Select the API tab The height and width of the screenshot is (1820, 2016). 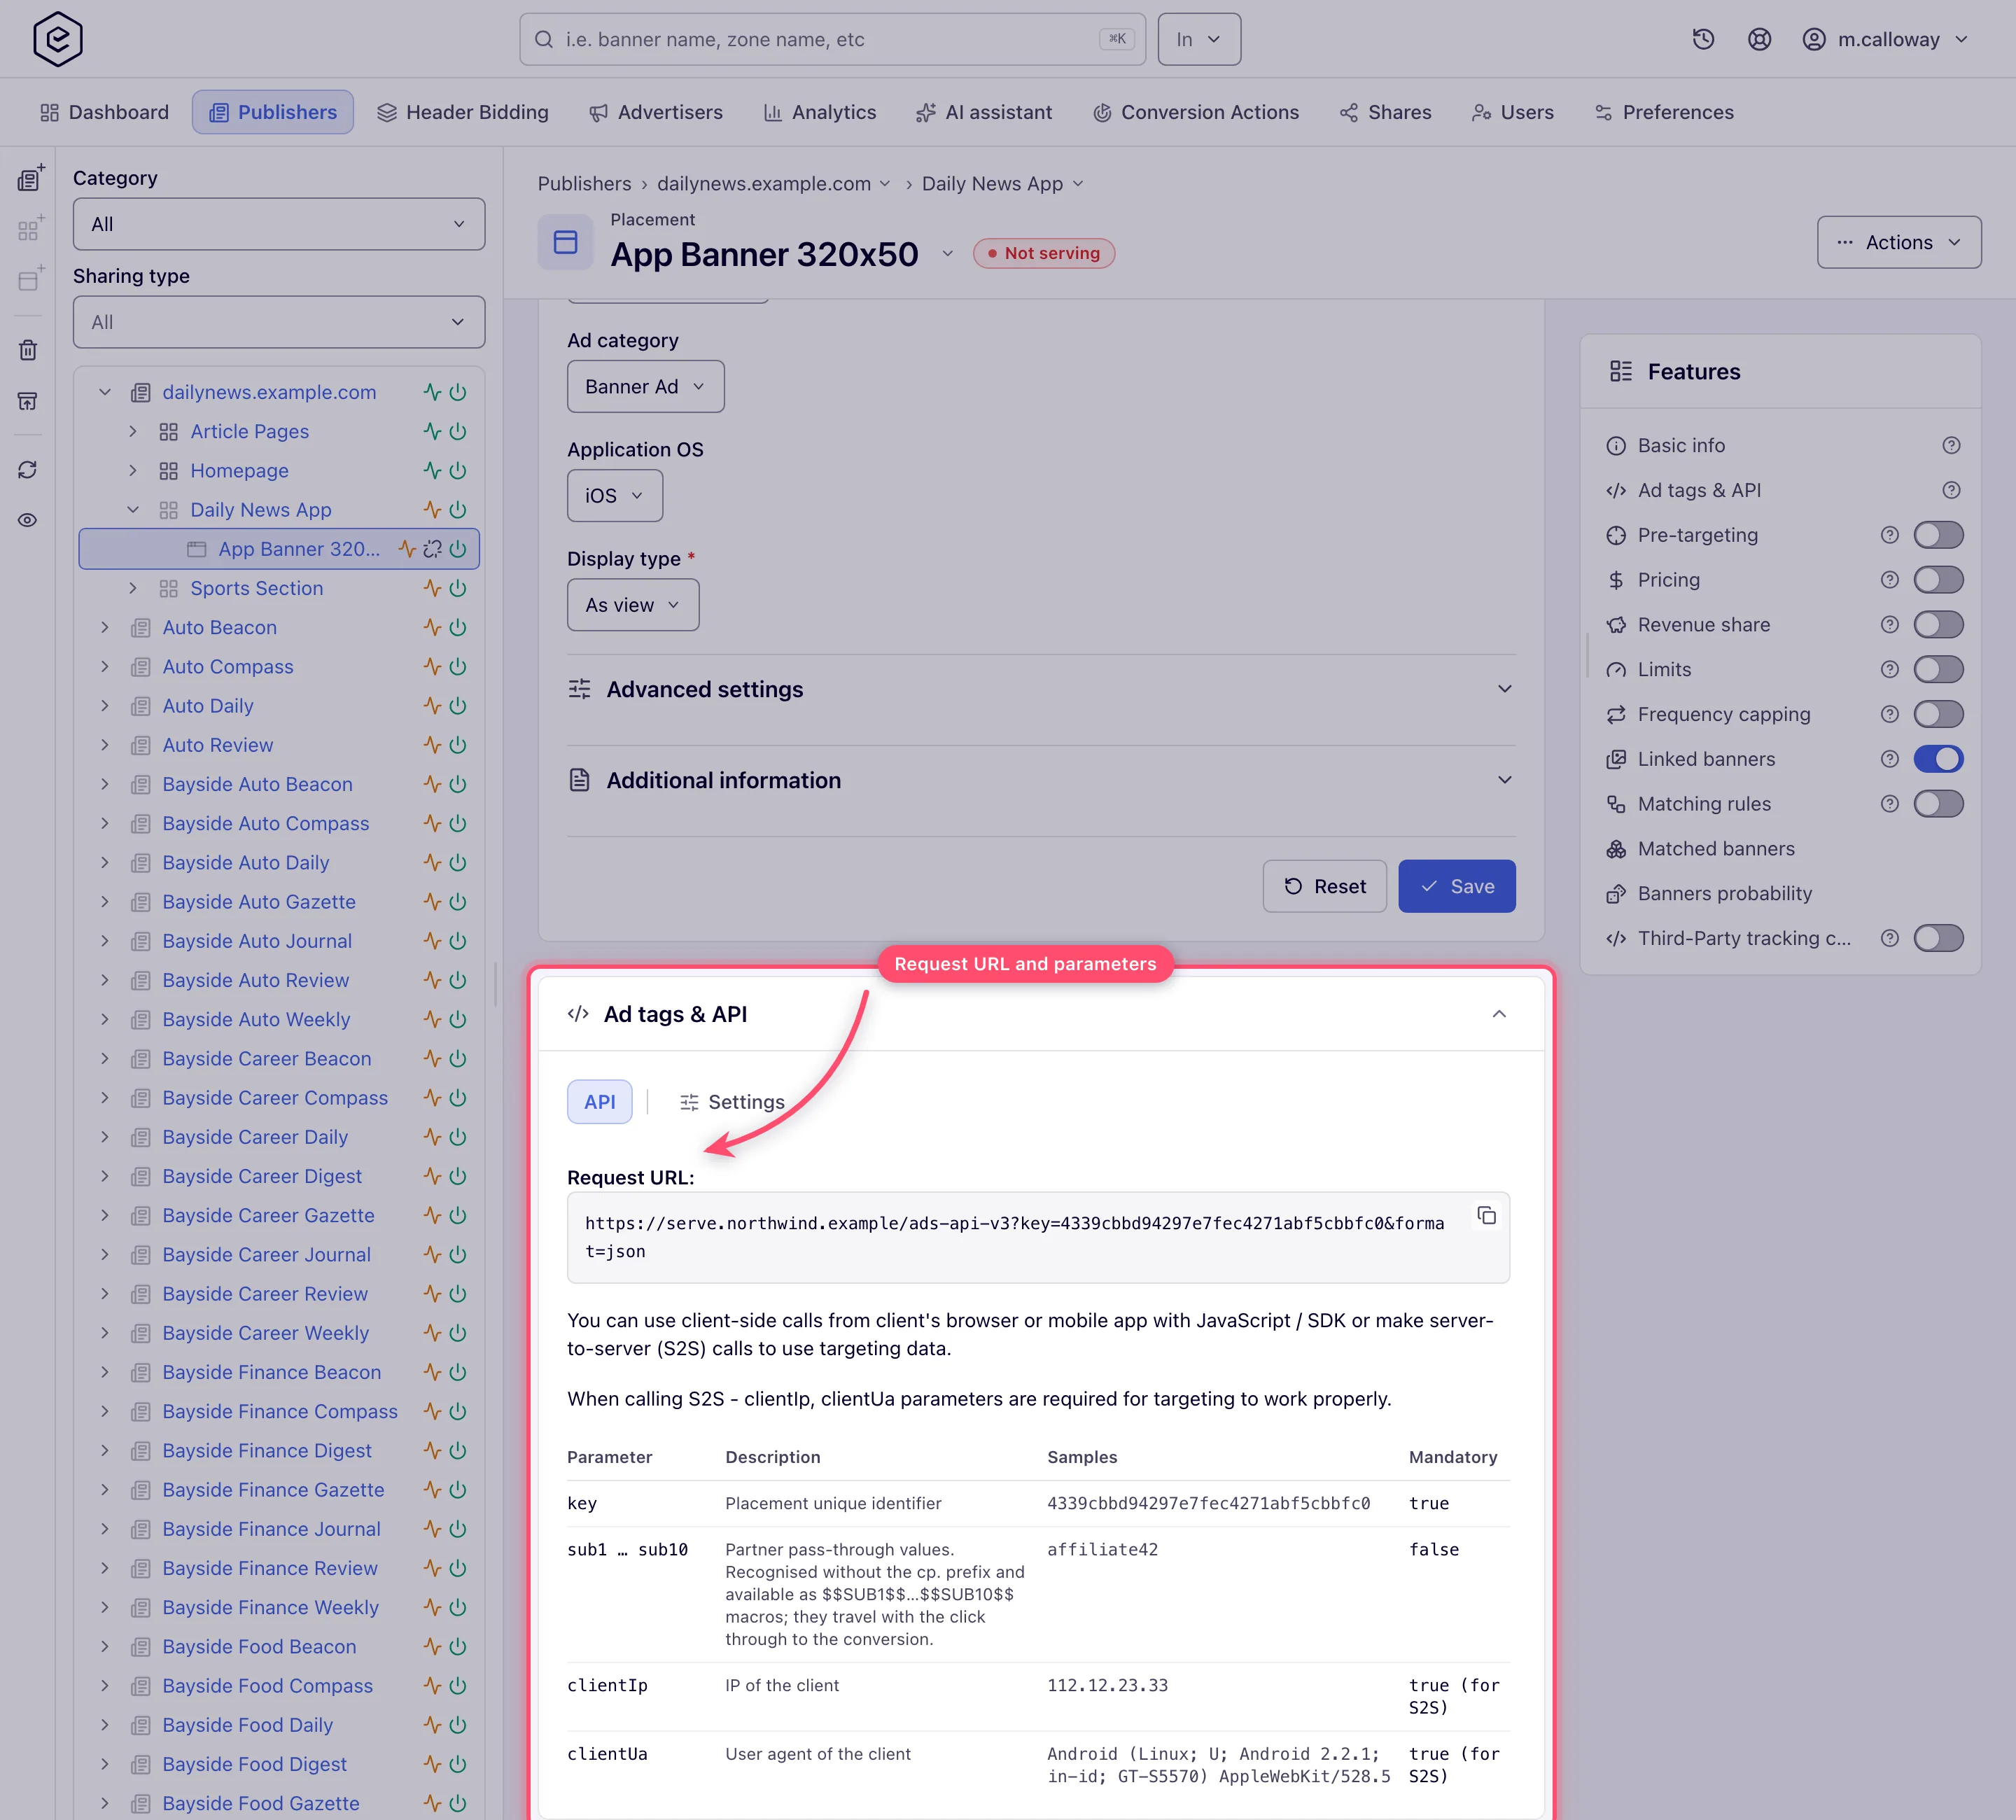pos(600,1102)
